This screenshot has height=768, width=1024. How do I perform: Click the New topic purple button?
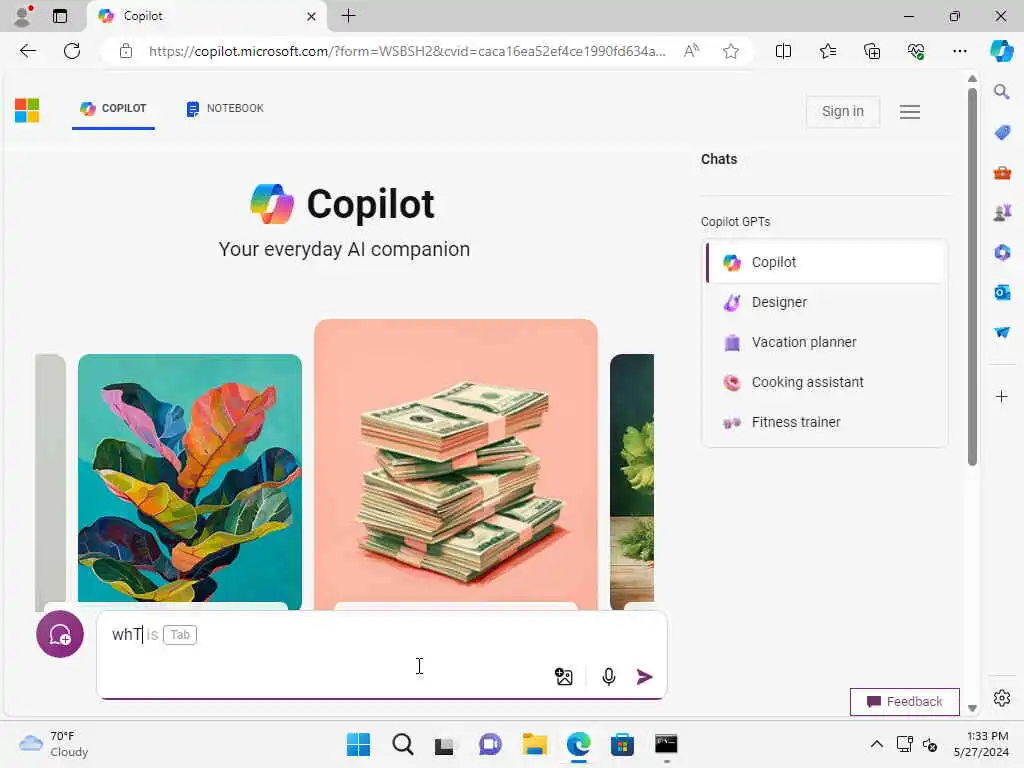(x=59, y=633)
